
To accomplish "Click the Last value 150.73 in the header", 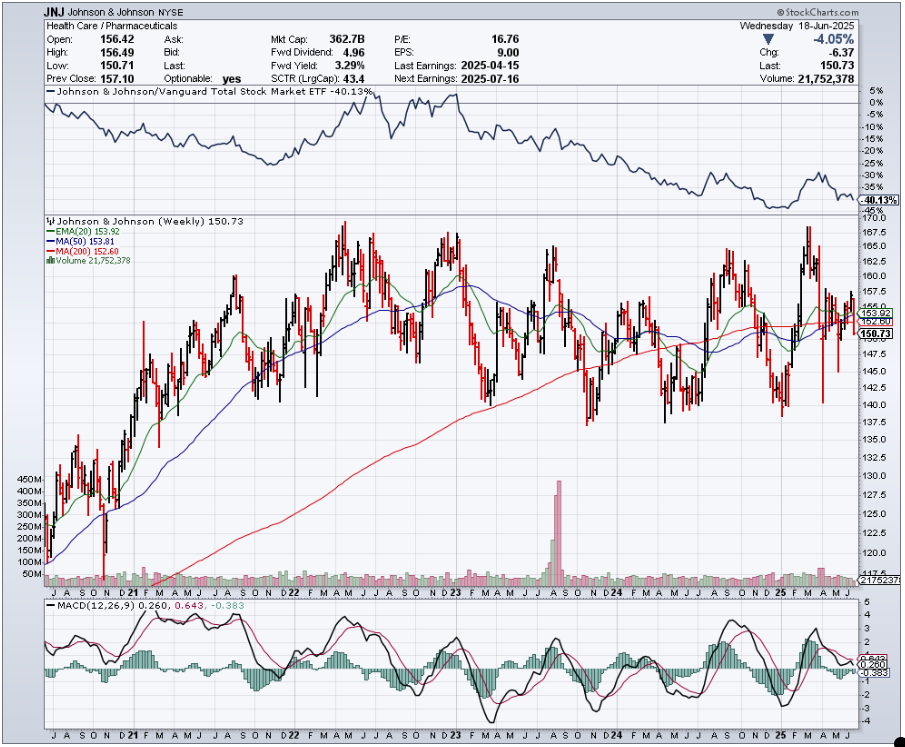I will coord(837,65).
